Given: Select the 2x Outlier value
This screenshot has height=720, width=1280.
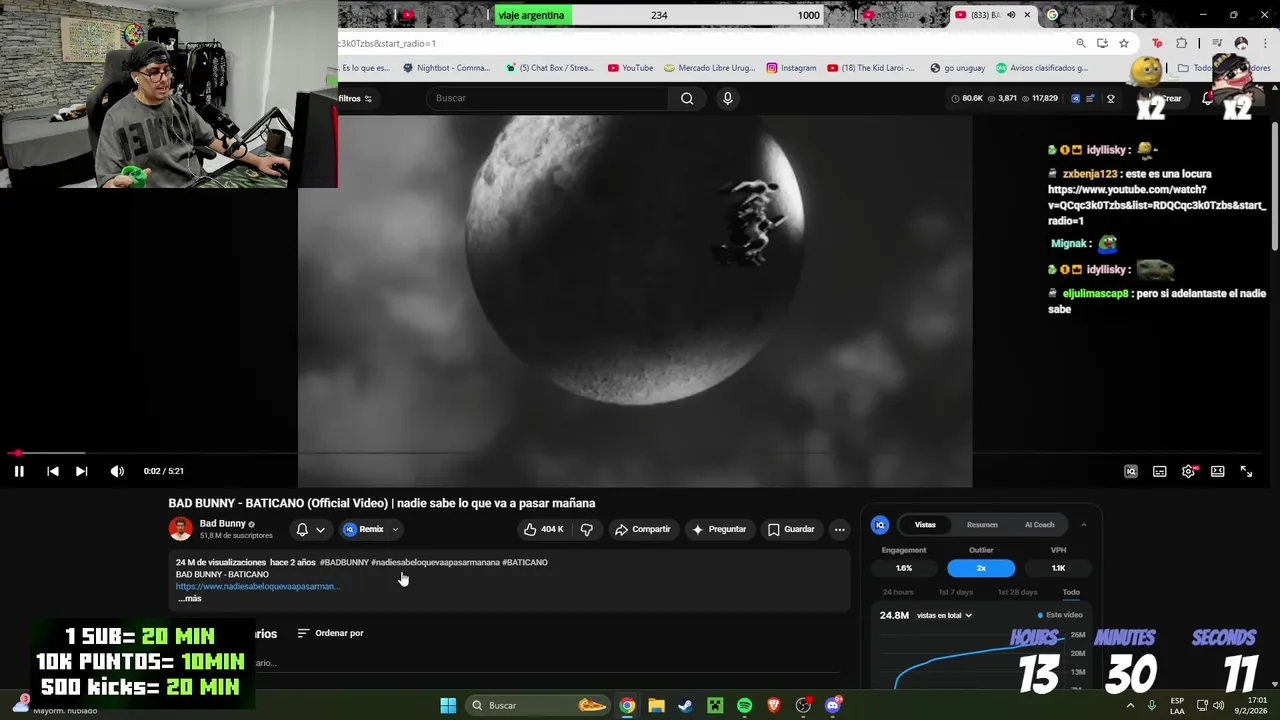Looking at the screenshot, I should point(981,568).
